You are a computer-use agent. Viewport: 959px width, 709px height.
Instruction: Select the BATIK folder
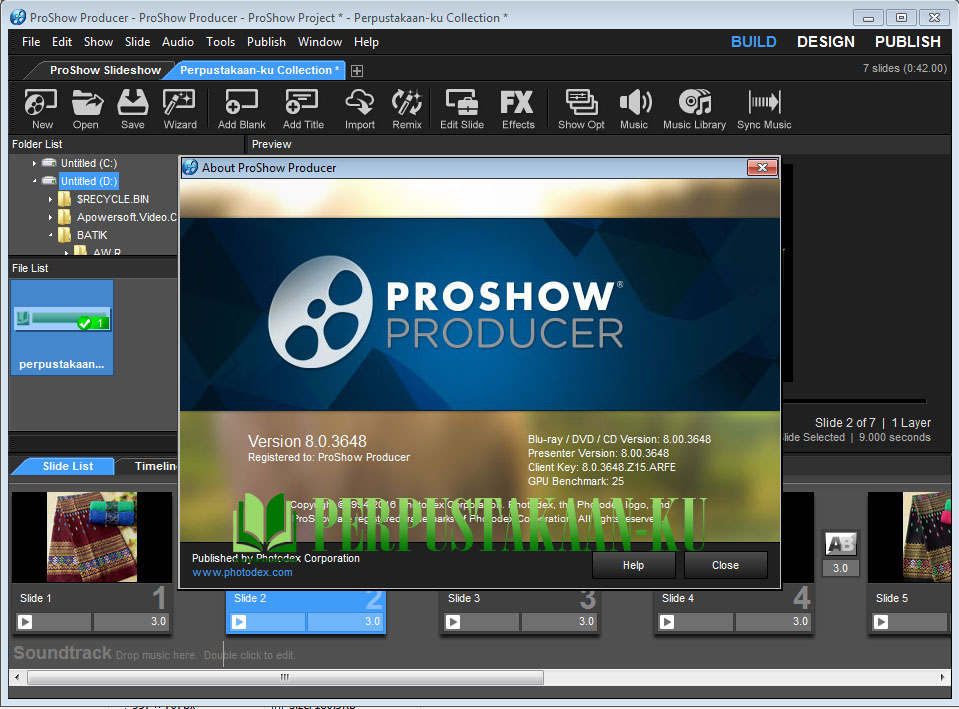point(92,235)
